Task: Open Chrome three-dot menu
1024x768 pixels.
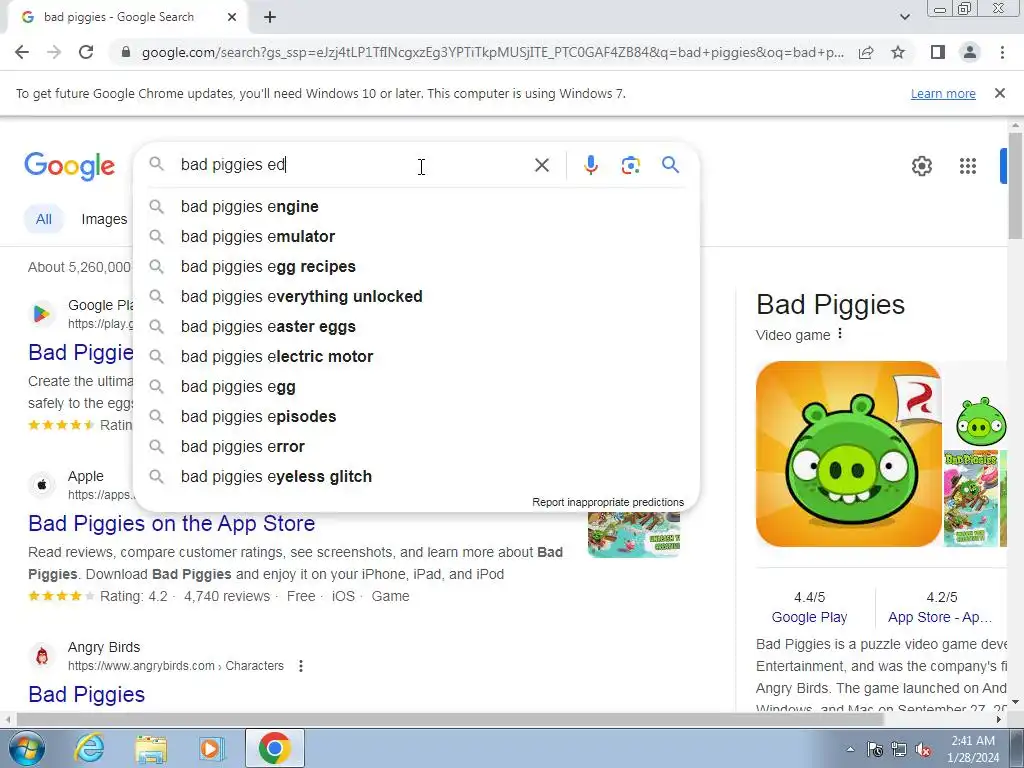Action: click(x=1002, y=52)
